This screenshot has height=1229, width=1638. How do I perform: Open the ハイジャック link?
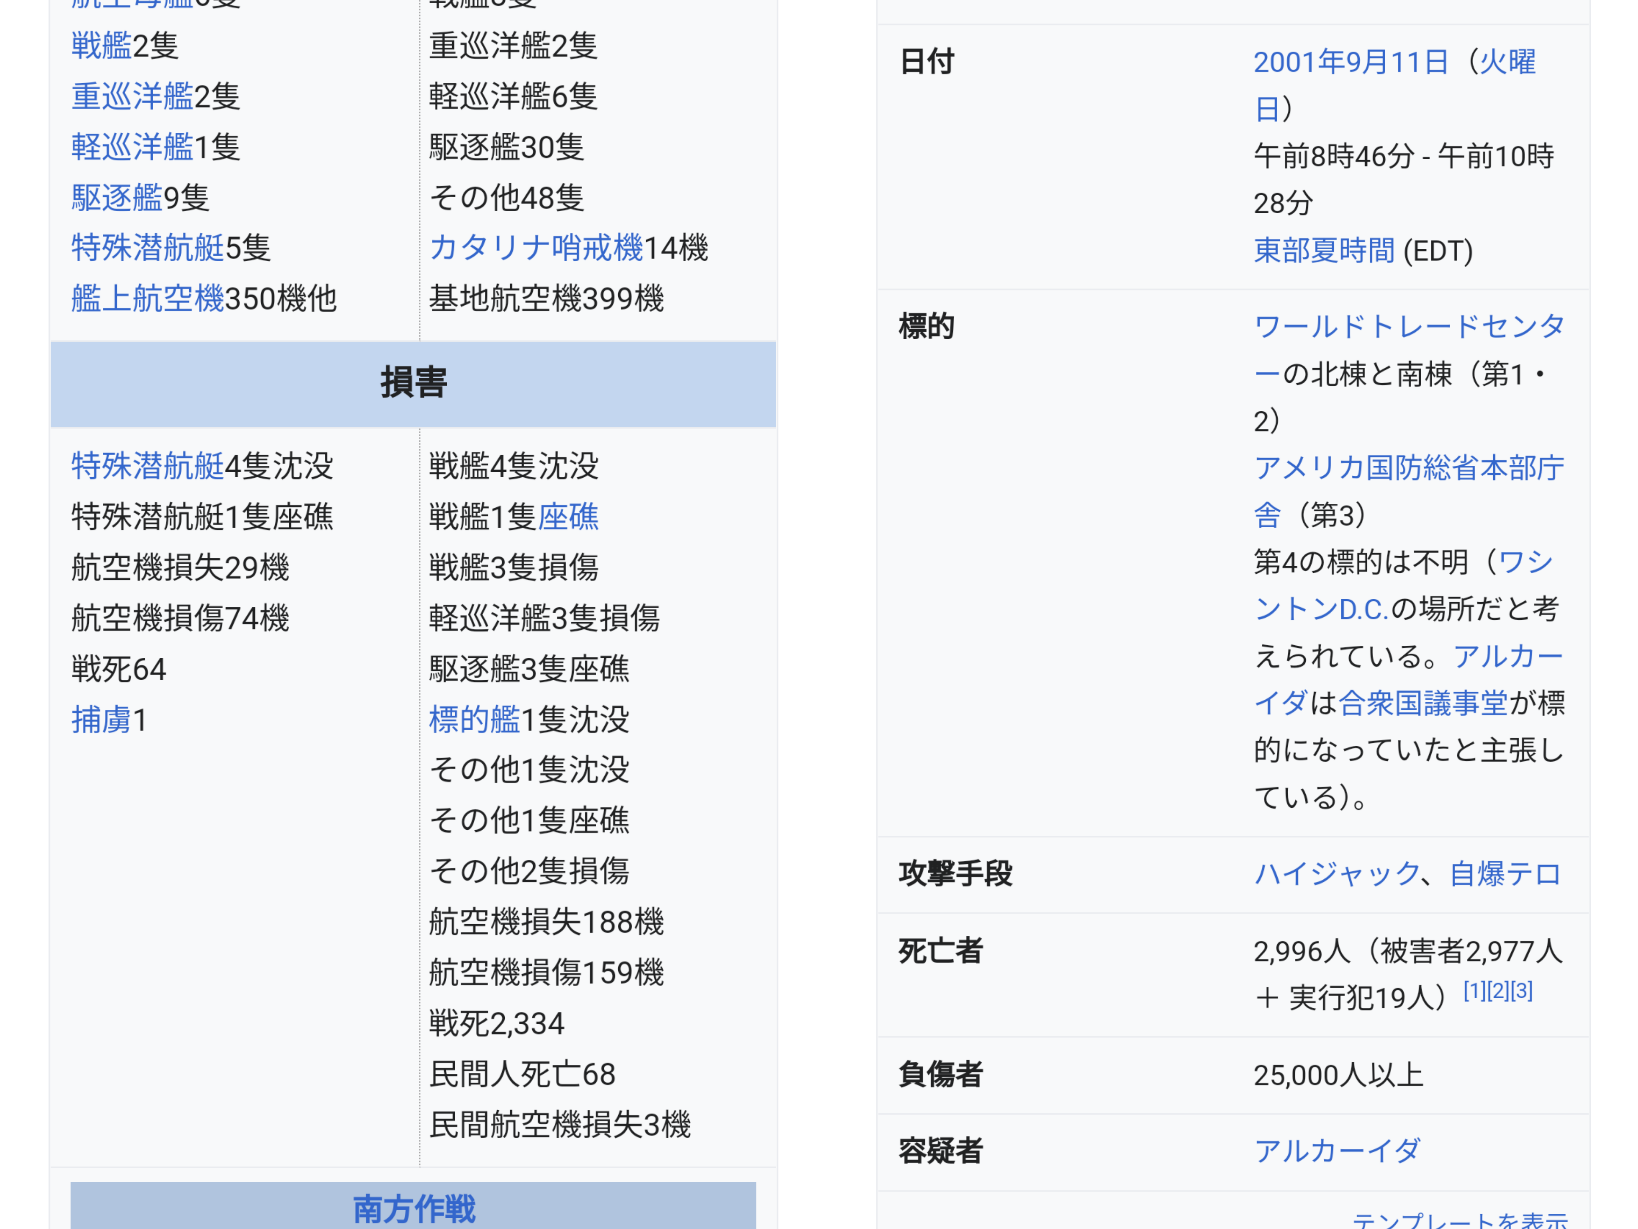[x=1337, y=874]
